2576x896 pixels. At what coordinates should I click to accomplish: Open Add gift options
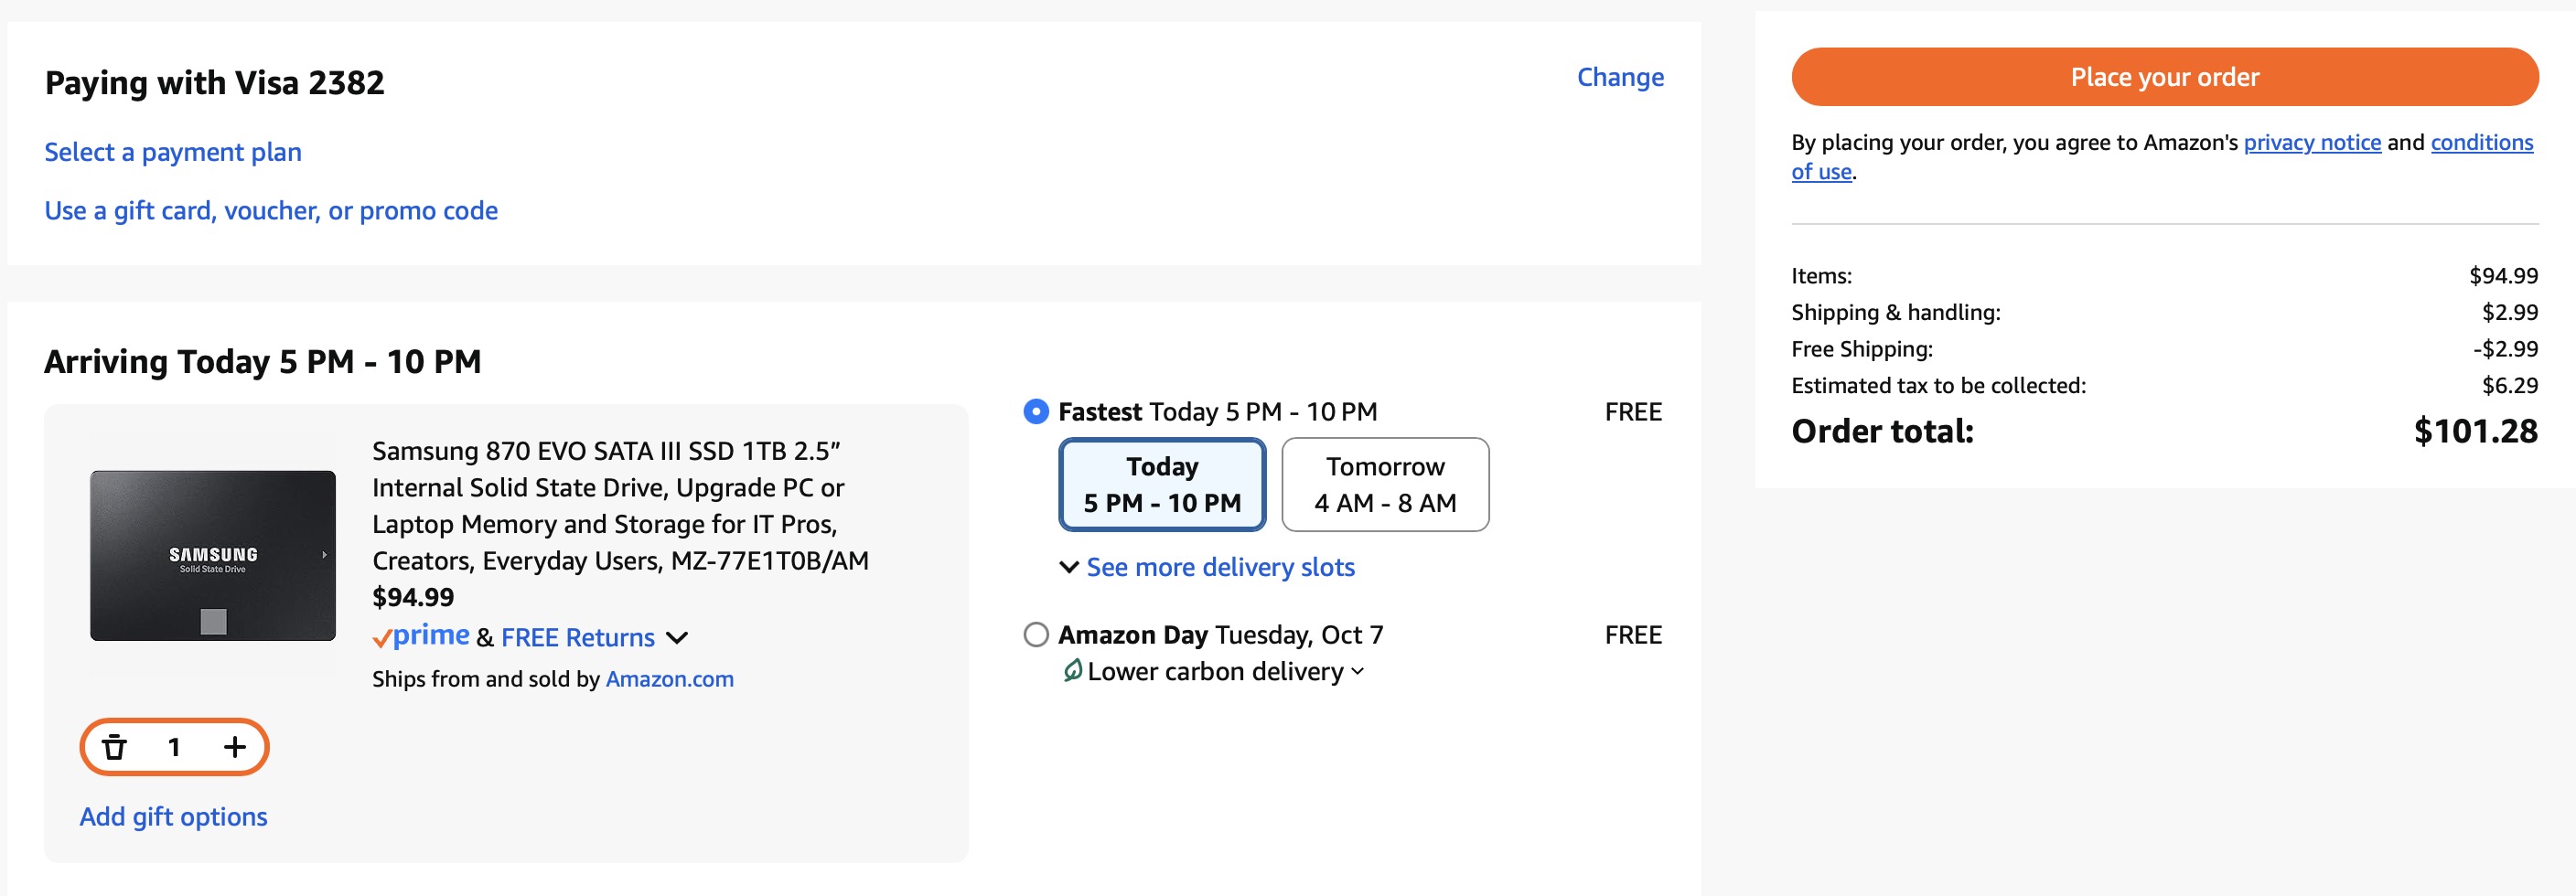[x=174, y=817]
